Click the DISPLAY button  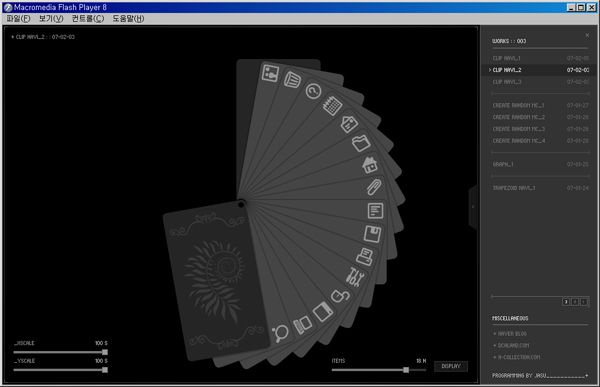[451, 366]
